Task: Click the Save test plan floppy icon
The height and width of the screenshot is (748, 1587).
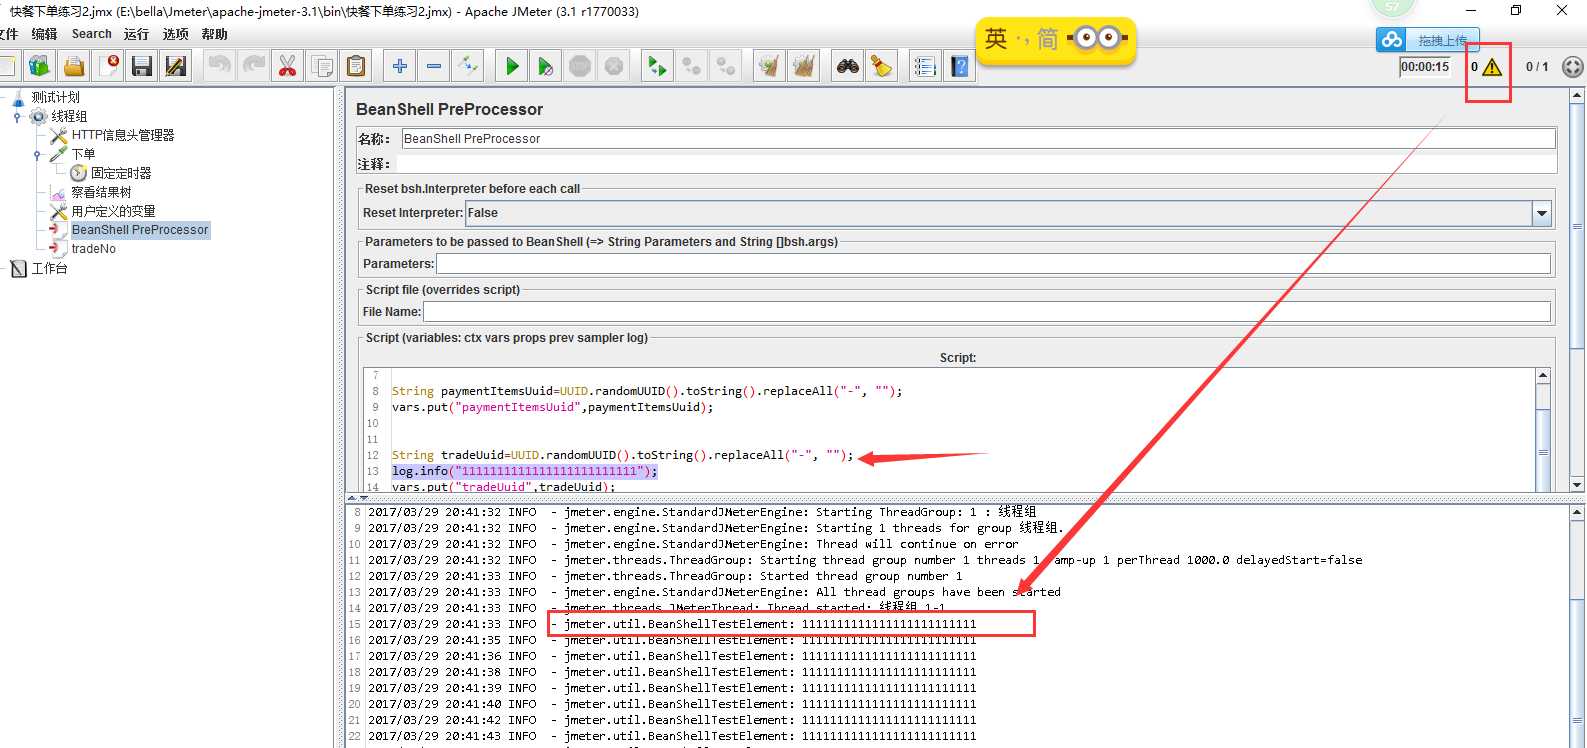Action: (142, 67)
